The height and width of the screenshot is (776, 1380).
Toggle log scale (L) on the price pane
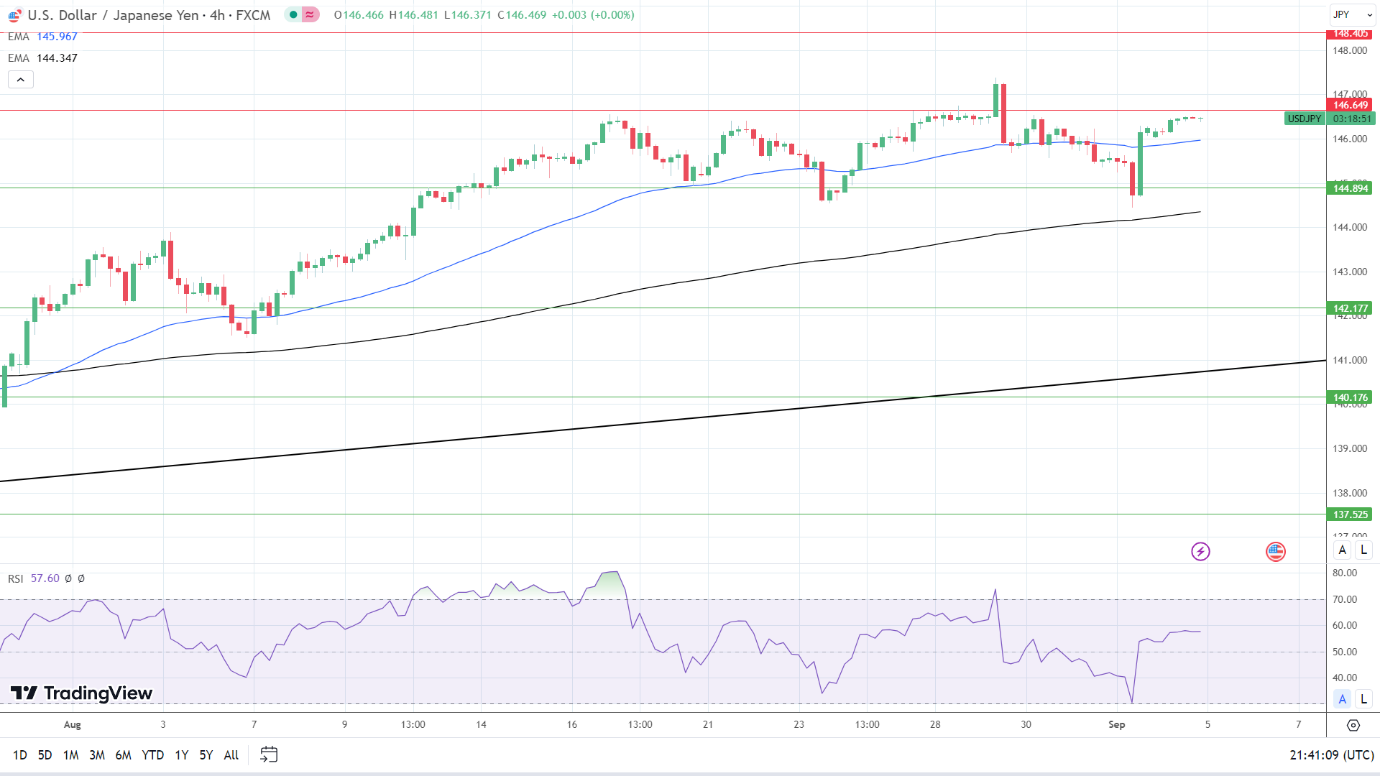tap(1364, 550)
